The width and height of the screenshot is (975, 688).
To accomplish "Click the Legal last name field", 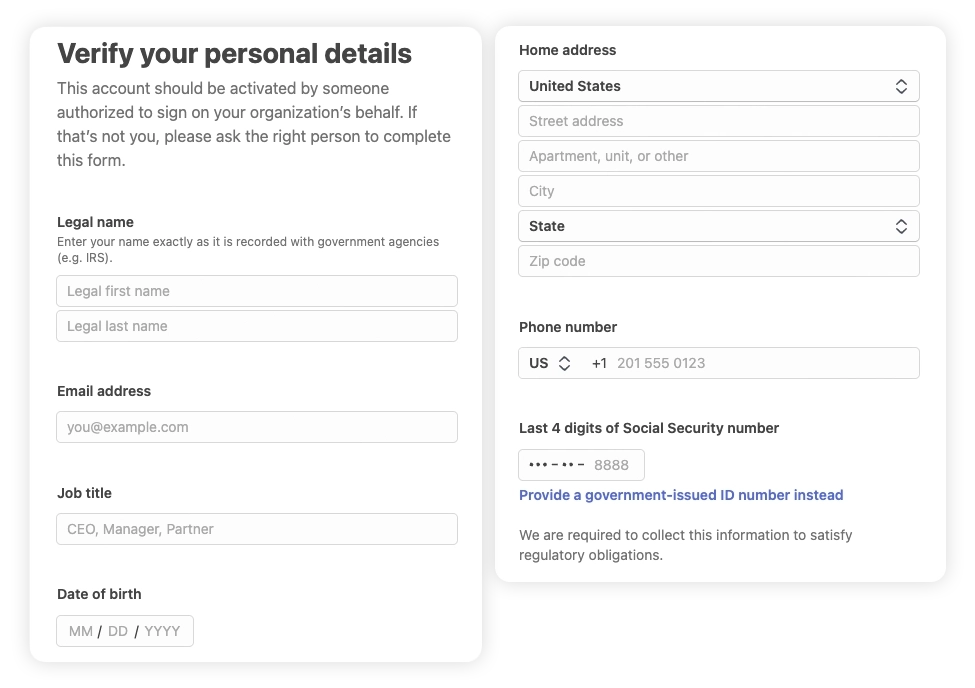I will click(x=257, y=326).
